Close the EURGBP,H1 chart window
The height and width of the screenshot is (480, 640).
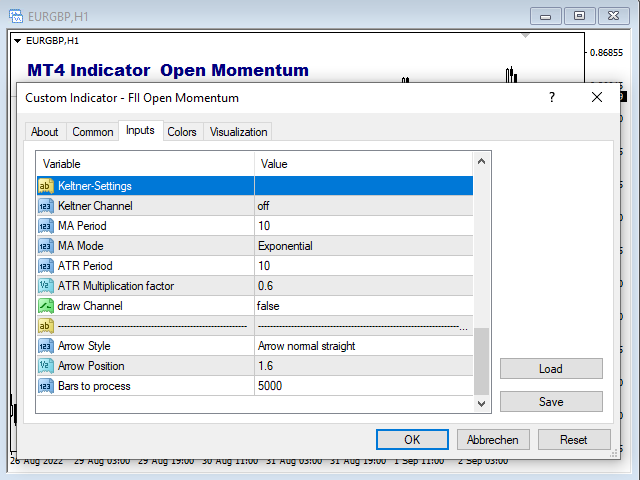coord(613,16)
